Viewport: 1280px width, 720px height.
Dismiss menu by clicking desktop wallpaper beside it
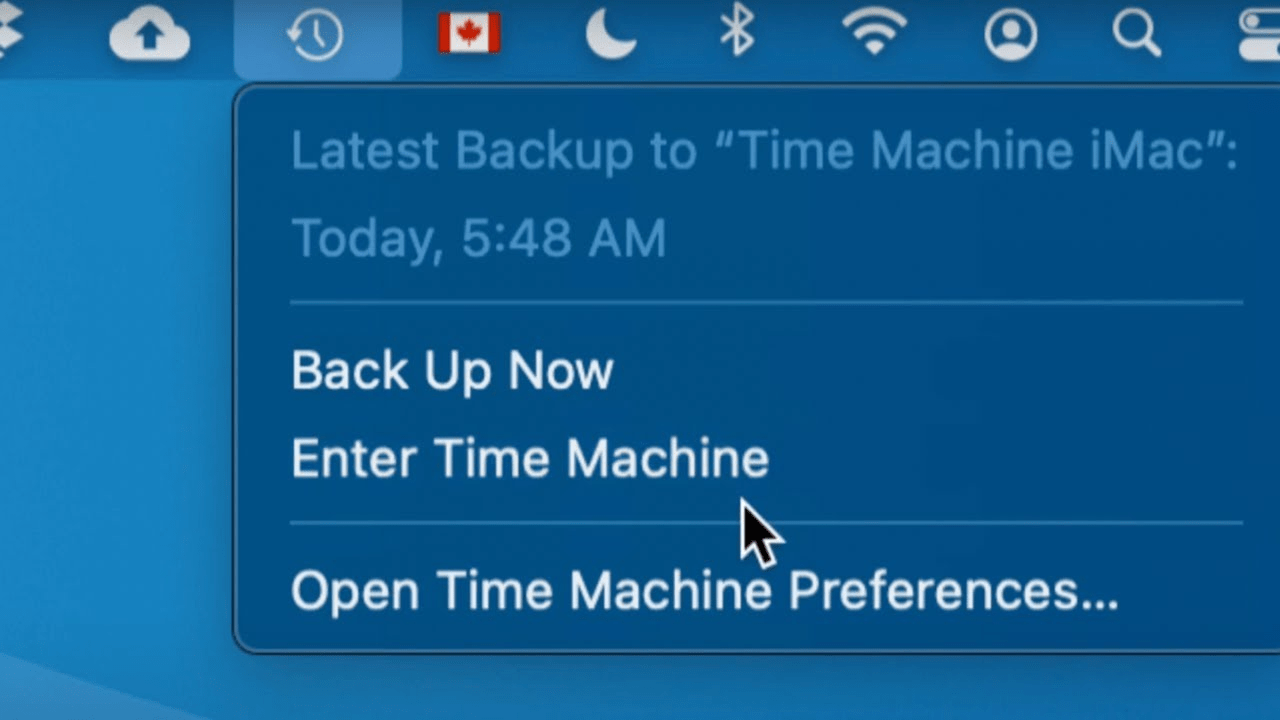click(110, 350)
